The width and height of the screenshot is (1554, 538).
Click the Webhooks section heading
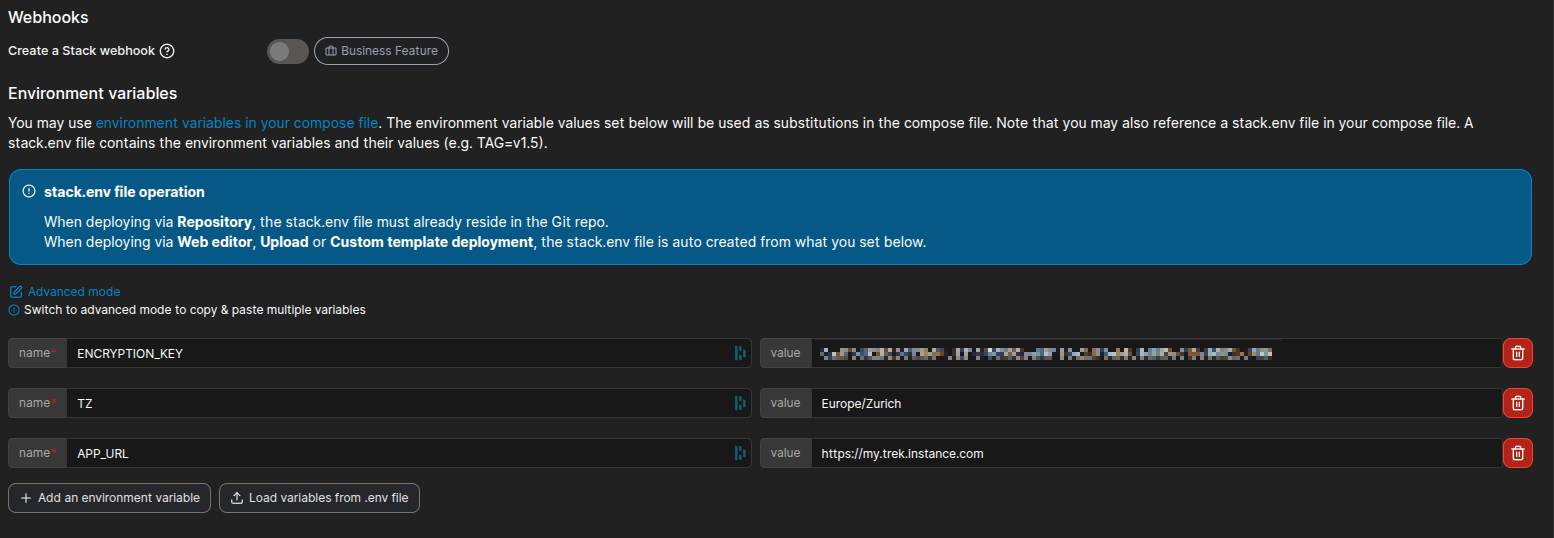click(48, 17)
